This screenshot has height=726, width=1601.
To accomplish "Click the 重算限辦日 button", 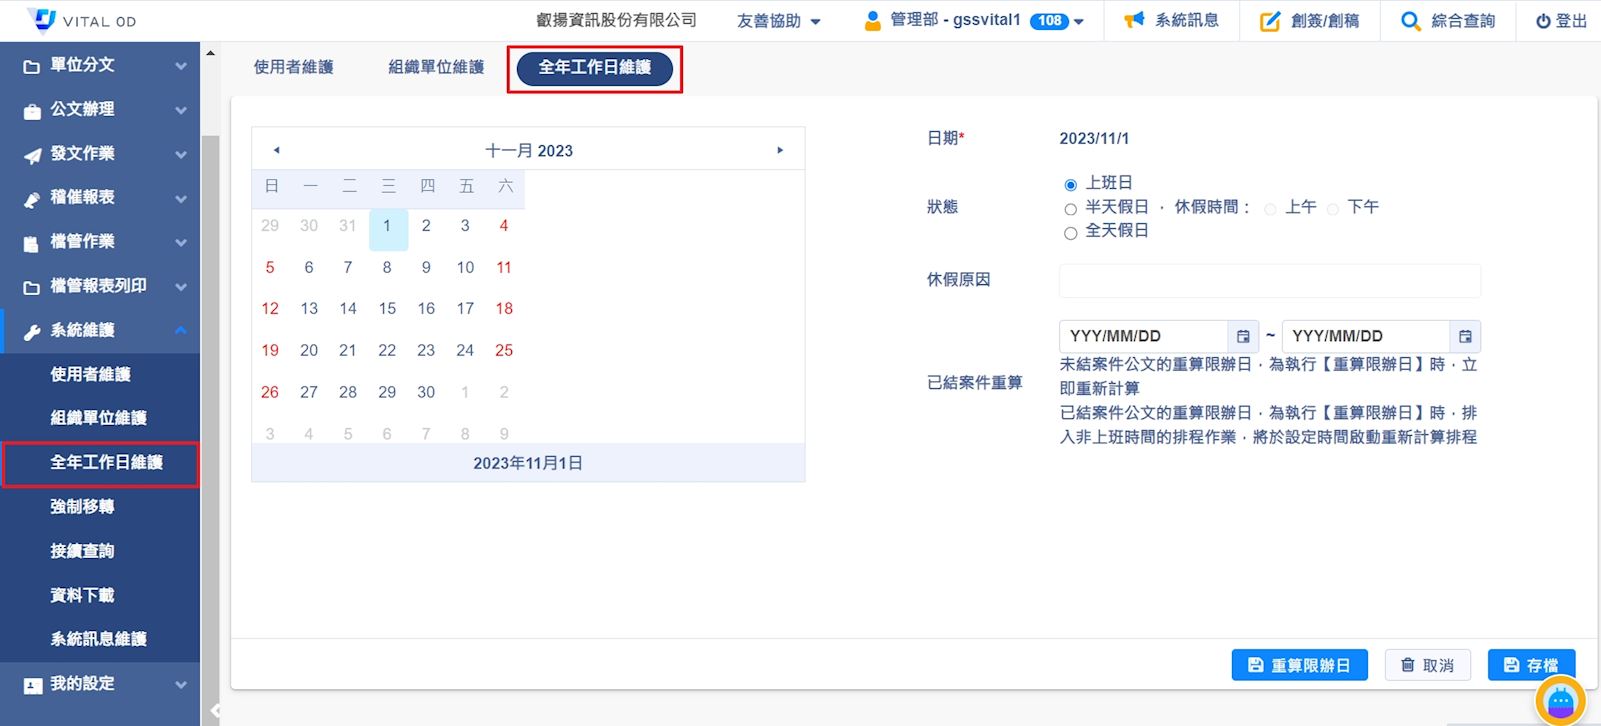I will click(x=1299, y=665).
